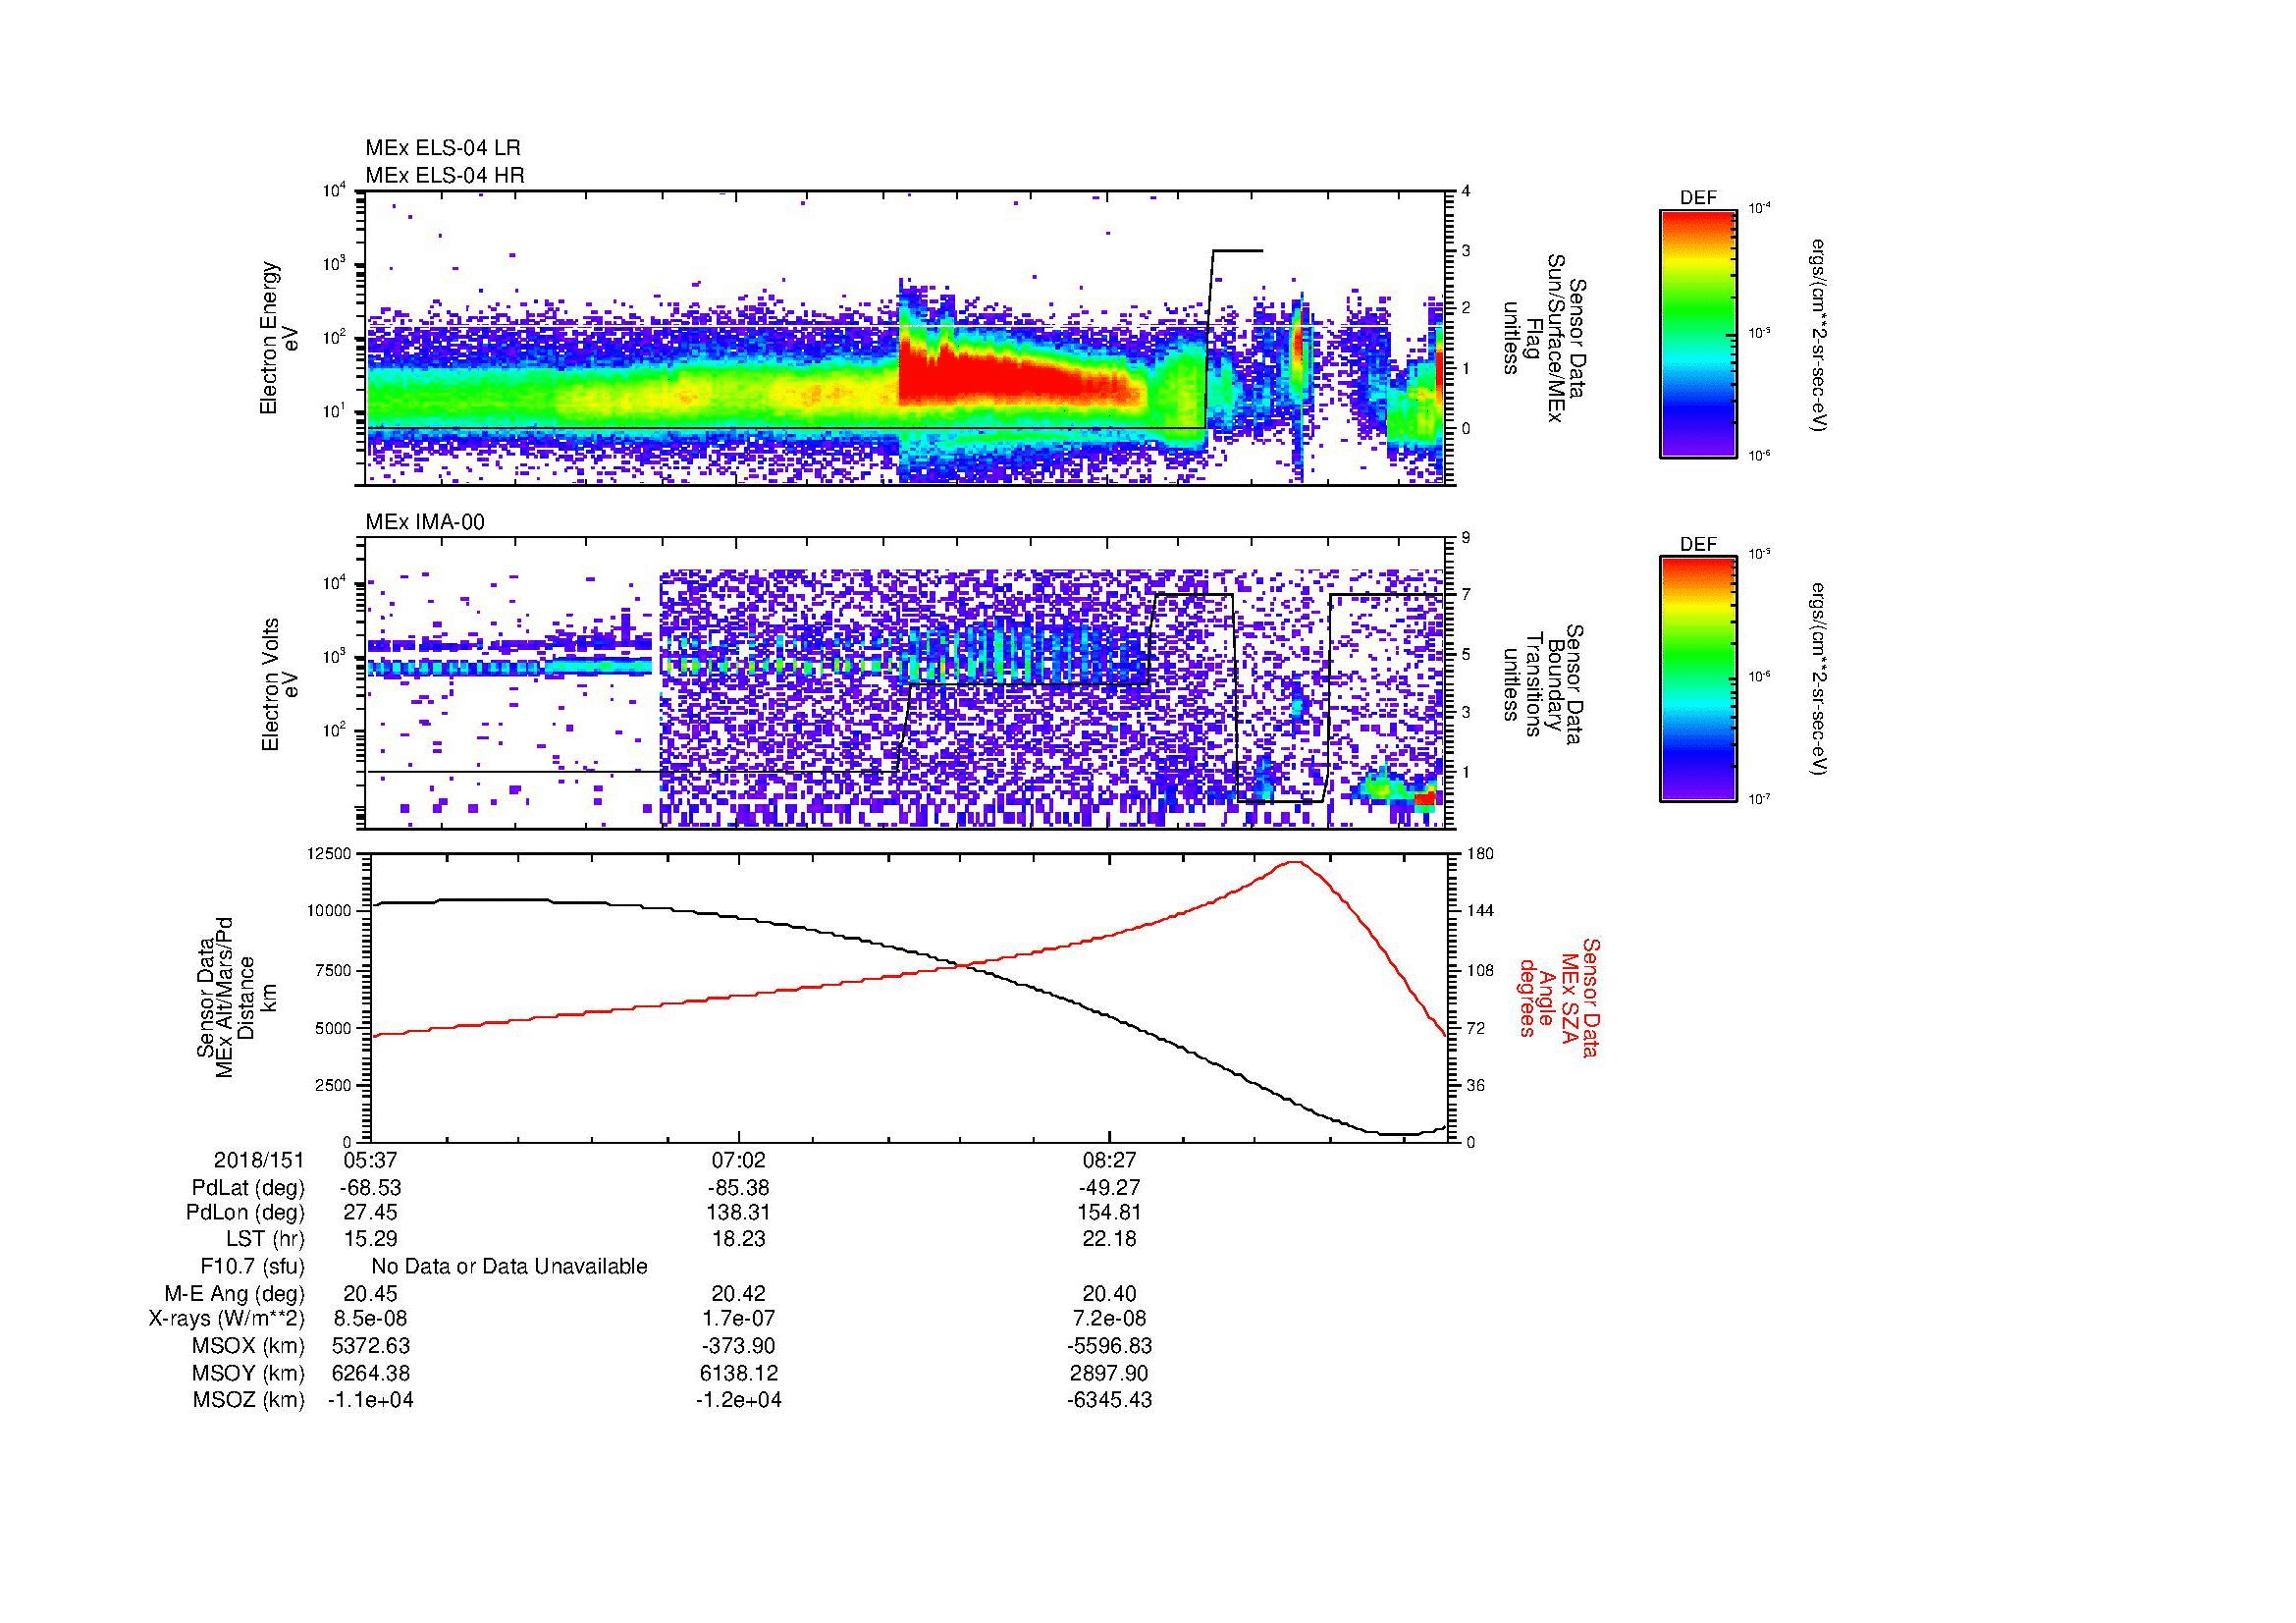Click M-E Ang value '20.42'
The width and height of the screenshot is (2296, 1623).
click(739, 1293)
